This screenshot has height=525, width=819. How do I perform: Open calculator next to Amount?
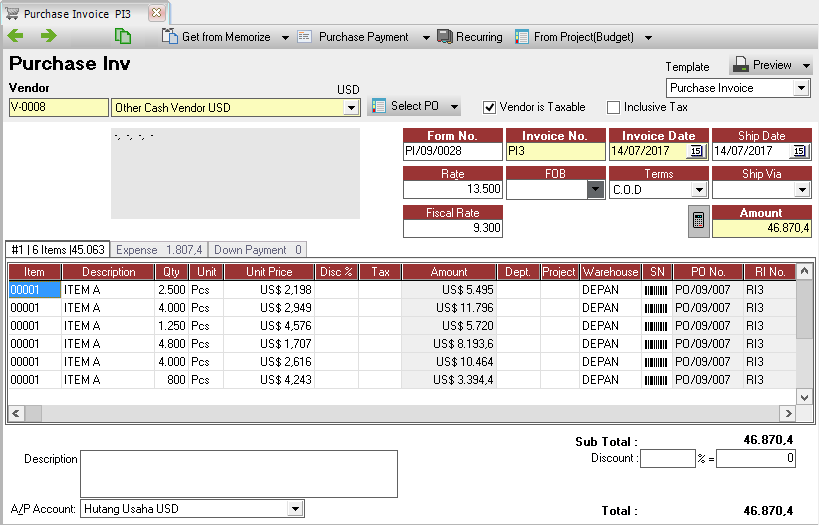pyautogui.click(x=698, y=220)
